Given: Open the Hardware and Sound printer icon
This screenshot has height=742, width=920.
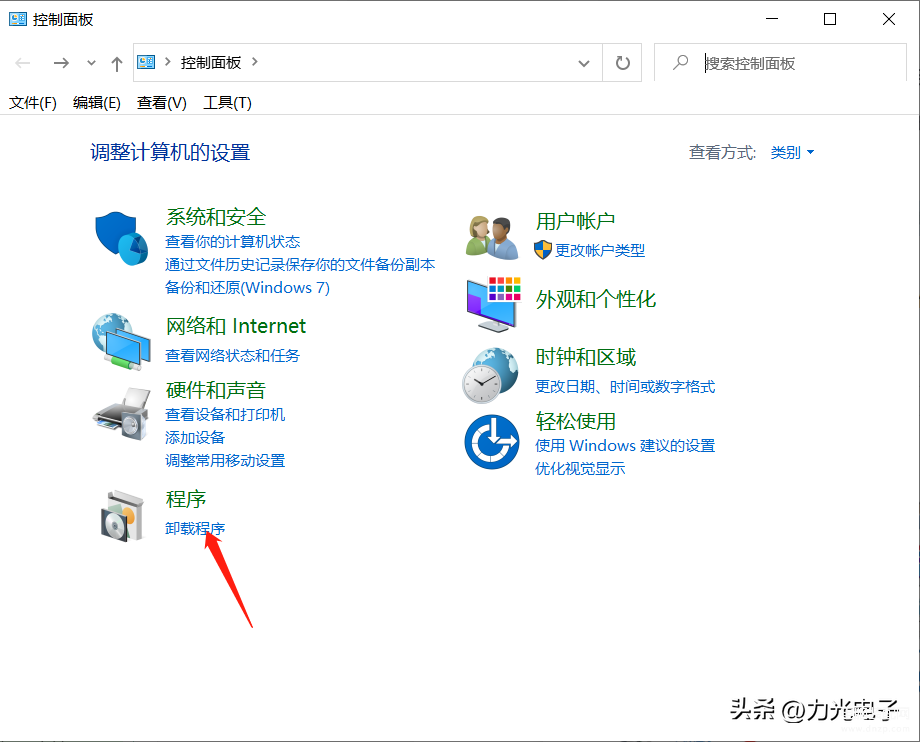Looking at the screenshot, I should click(x=121, y=414).
